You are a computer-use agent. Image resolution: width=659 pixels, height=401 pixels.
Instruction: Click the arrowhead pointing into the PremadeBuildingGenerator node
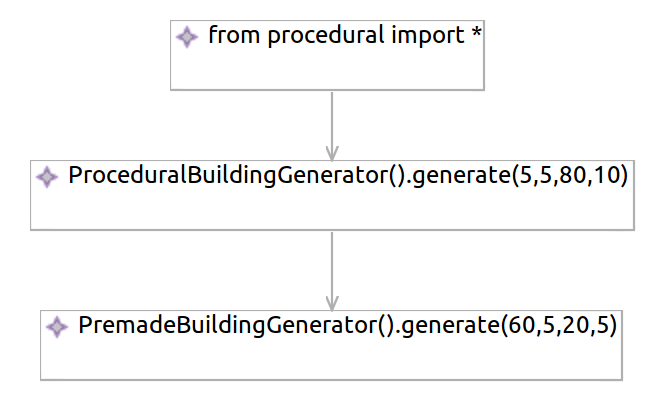pos(331,299)
